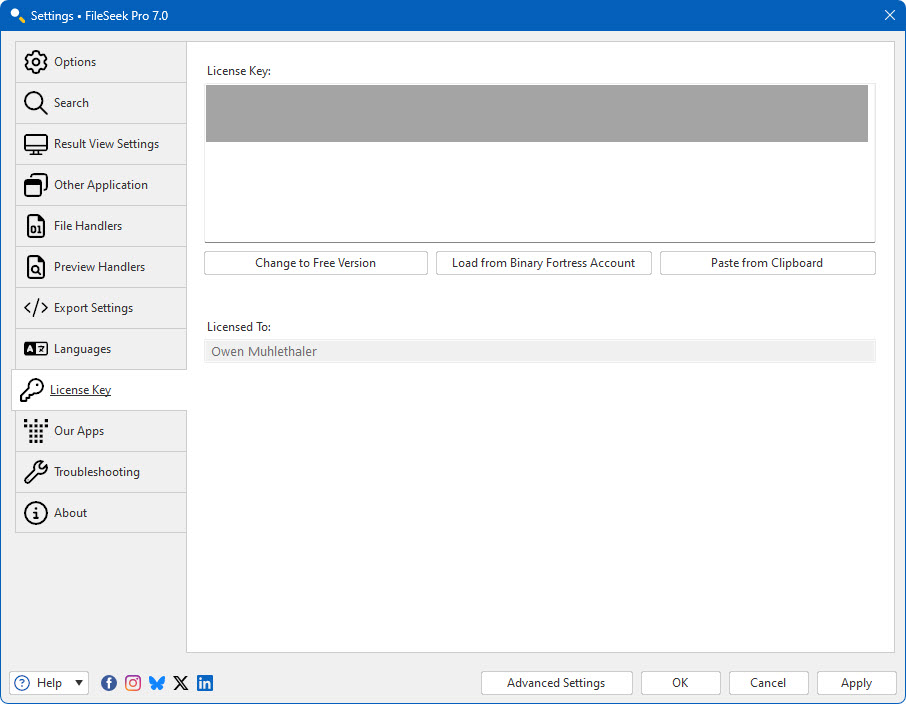The image size is (906, 704).
Task: Open the LinkedIn social link icon
Action: point(205,683)
